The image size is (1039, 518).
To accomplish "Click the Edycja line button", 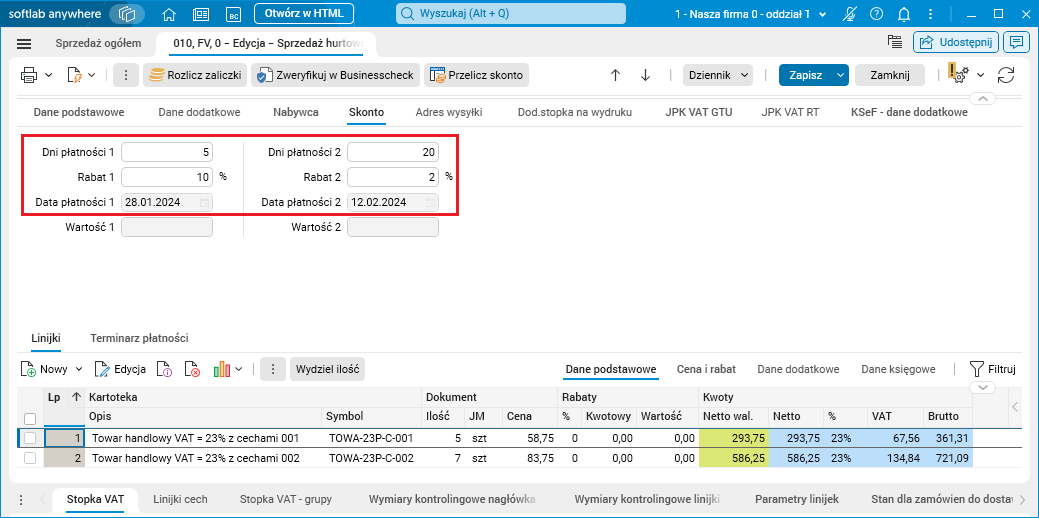I will 120,369.
